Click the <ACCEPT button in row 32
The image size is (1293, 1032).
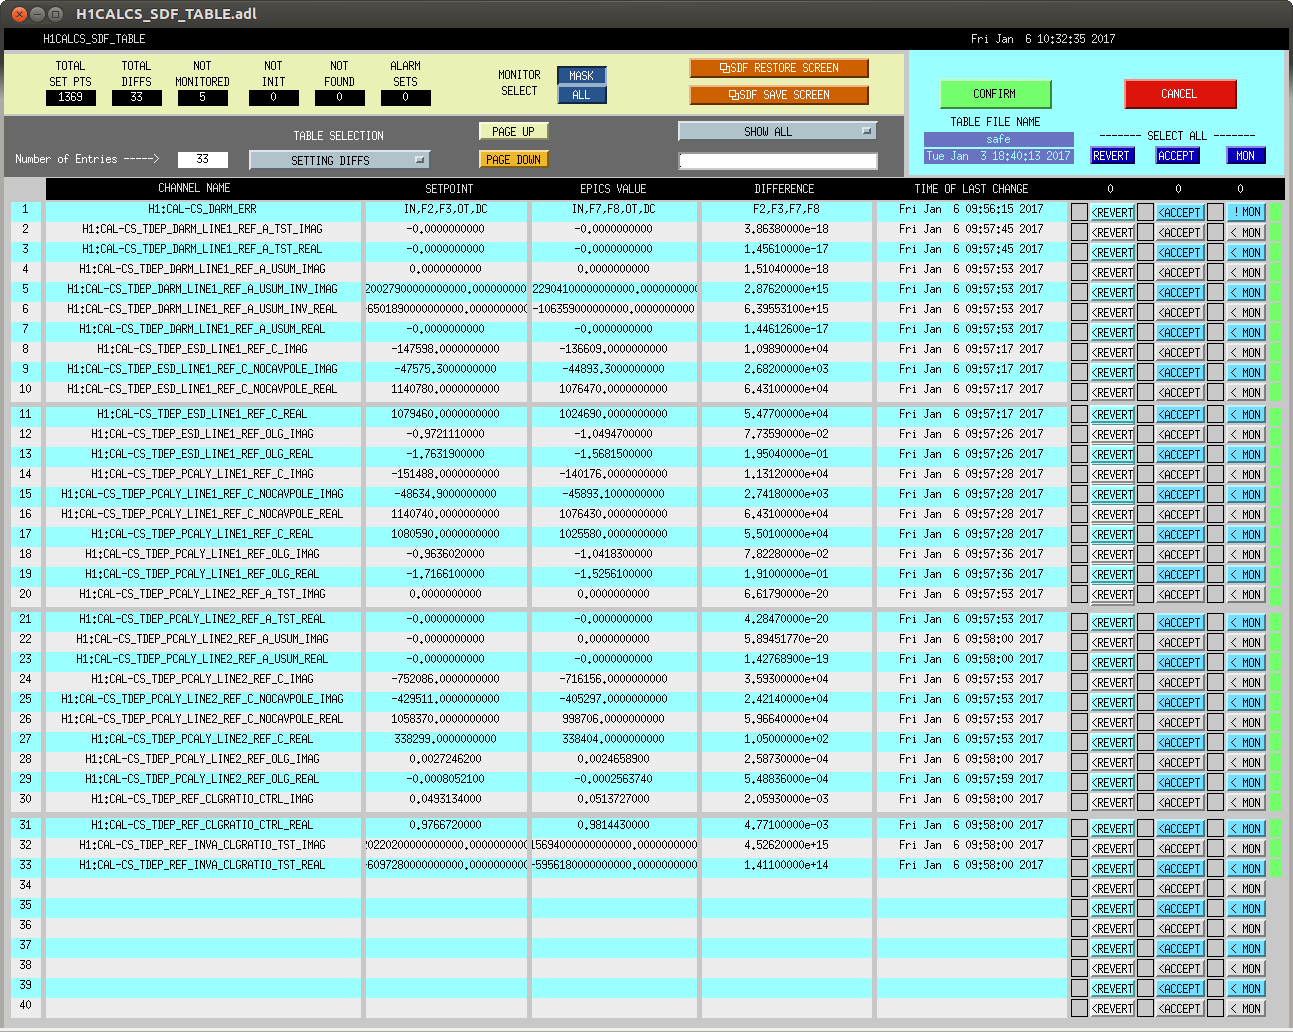coord(1180,848)
